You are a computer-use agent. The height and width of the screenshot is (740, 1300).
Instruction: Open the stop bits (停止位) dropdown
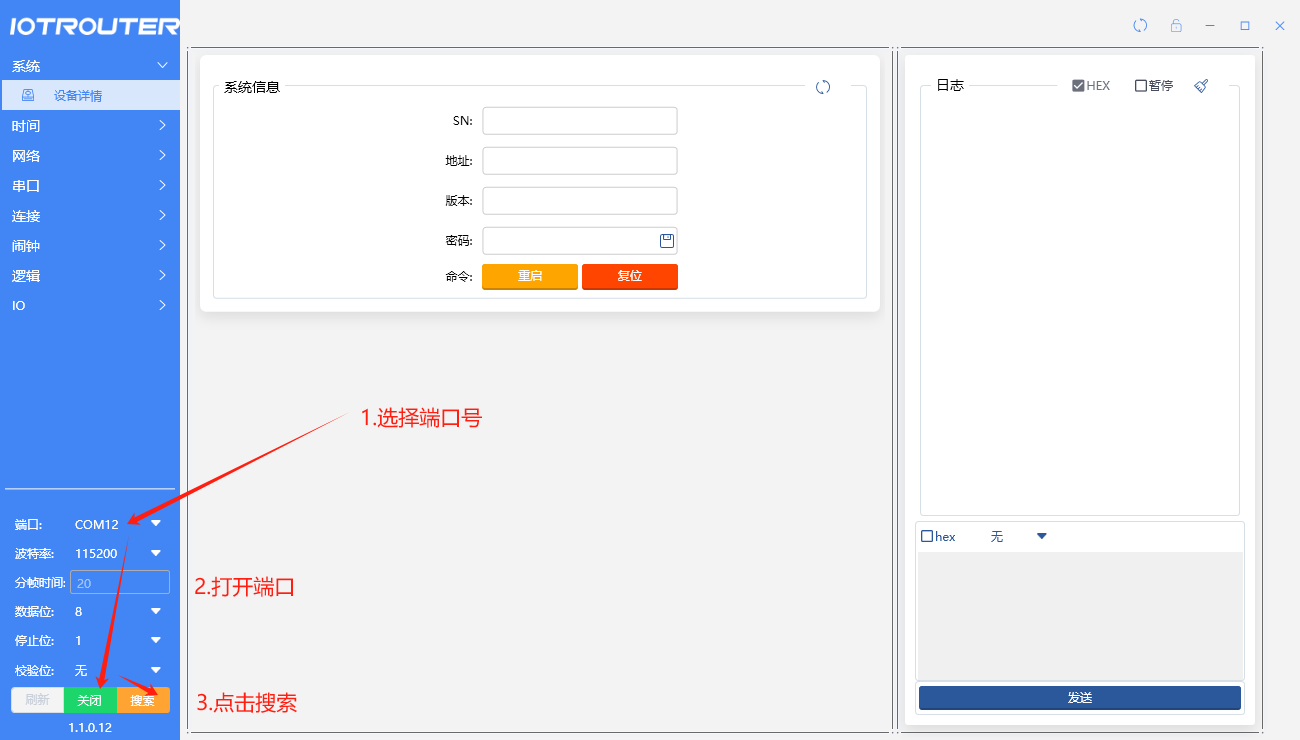click(156, 640)
